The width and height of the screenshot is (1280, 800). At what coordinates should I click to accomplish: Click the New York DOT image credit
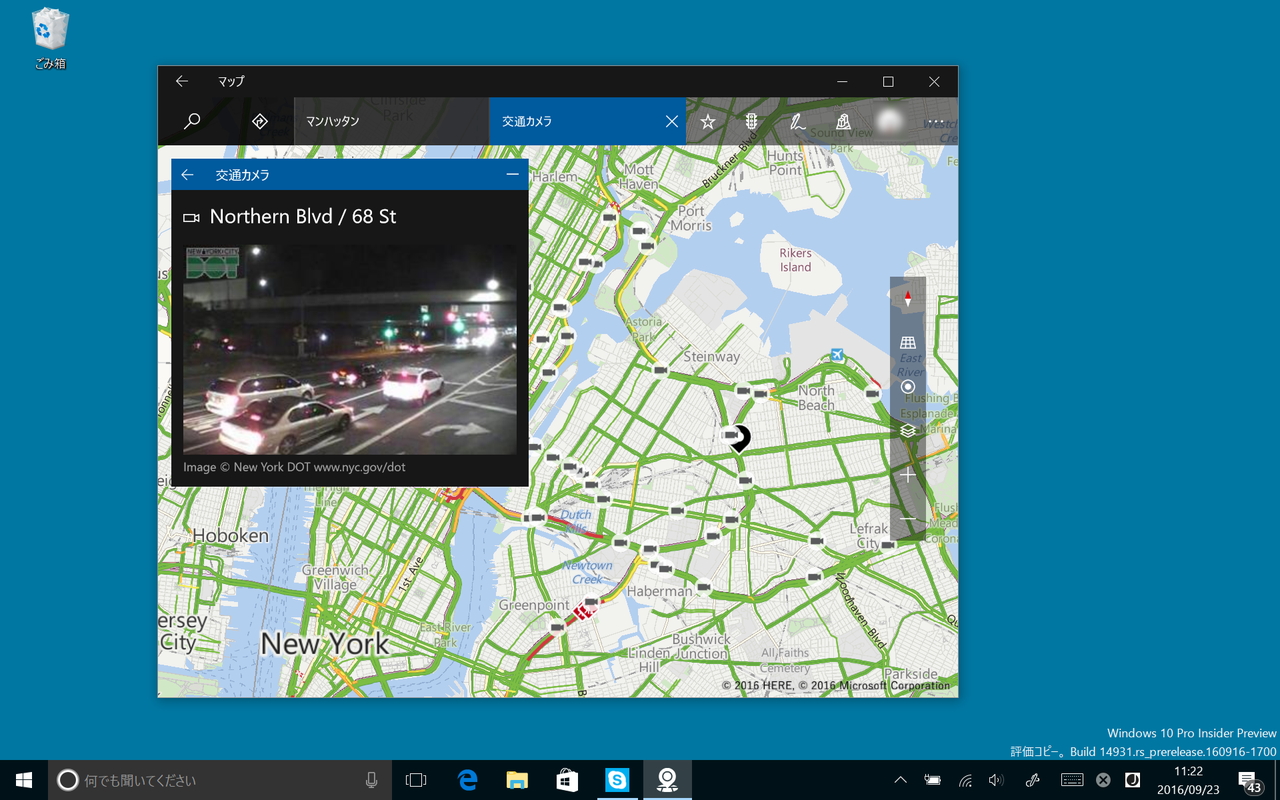(295, 467)
